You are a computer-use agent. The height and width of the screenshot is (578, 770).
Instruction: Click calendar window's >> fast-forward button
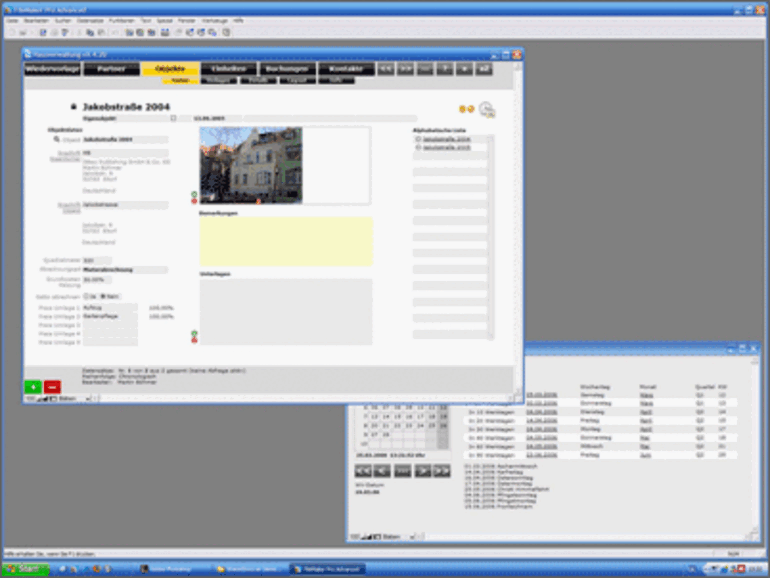pyautogui.click(x=441, y=471)
